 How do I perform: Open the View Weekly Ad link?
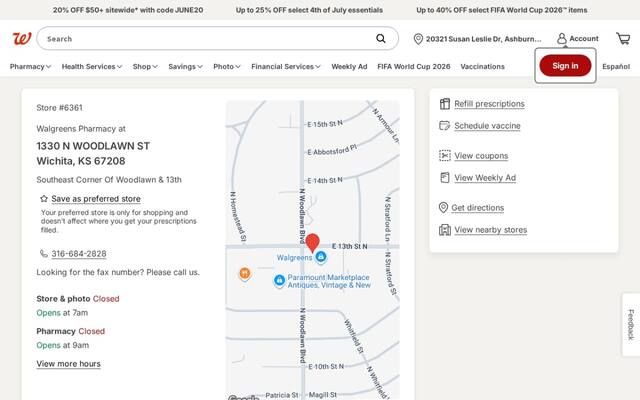[485, 178]
